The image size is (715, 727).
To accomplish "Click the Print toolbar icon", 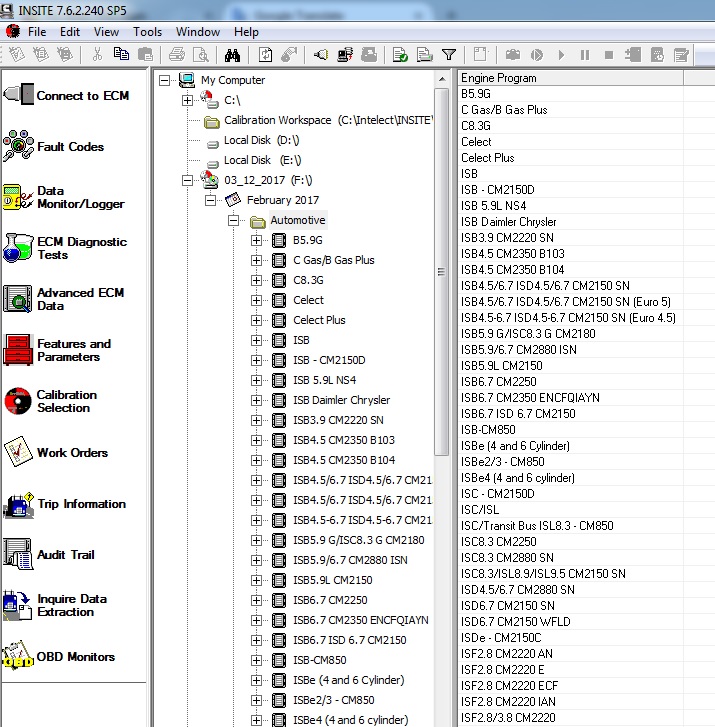I will pyautogui.click(x=177, y=55).
